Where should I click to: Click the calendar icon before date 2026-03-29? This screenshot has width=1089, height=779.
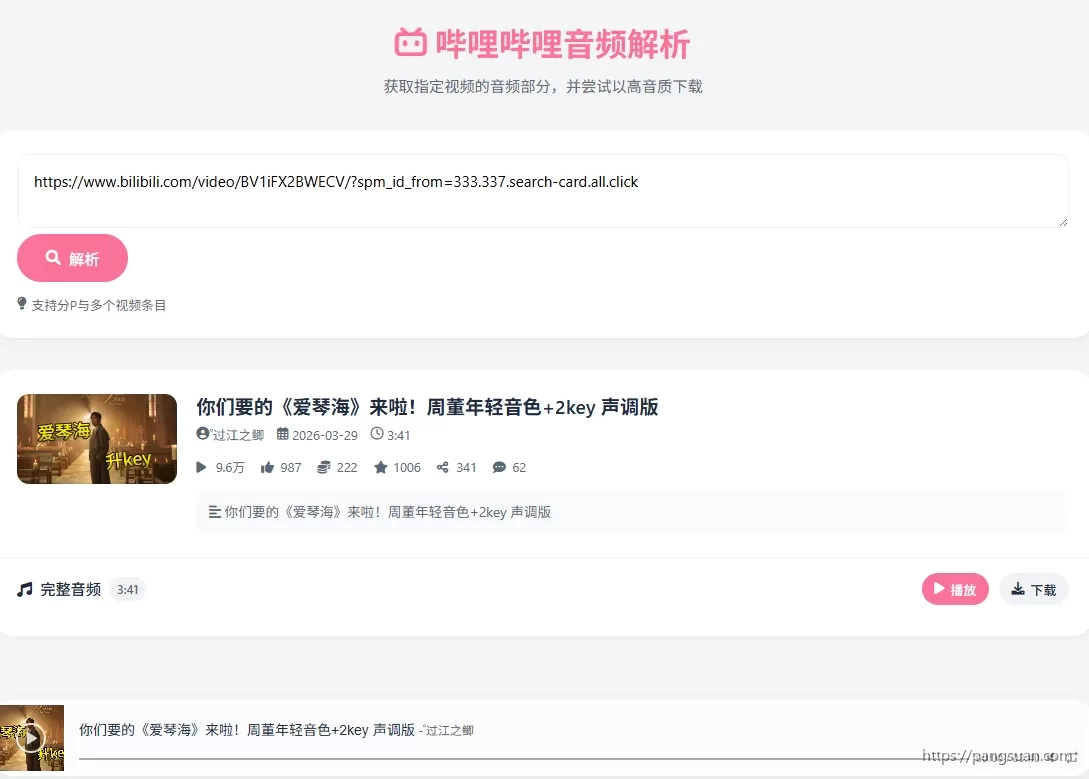[x=284, y=435]
